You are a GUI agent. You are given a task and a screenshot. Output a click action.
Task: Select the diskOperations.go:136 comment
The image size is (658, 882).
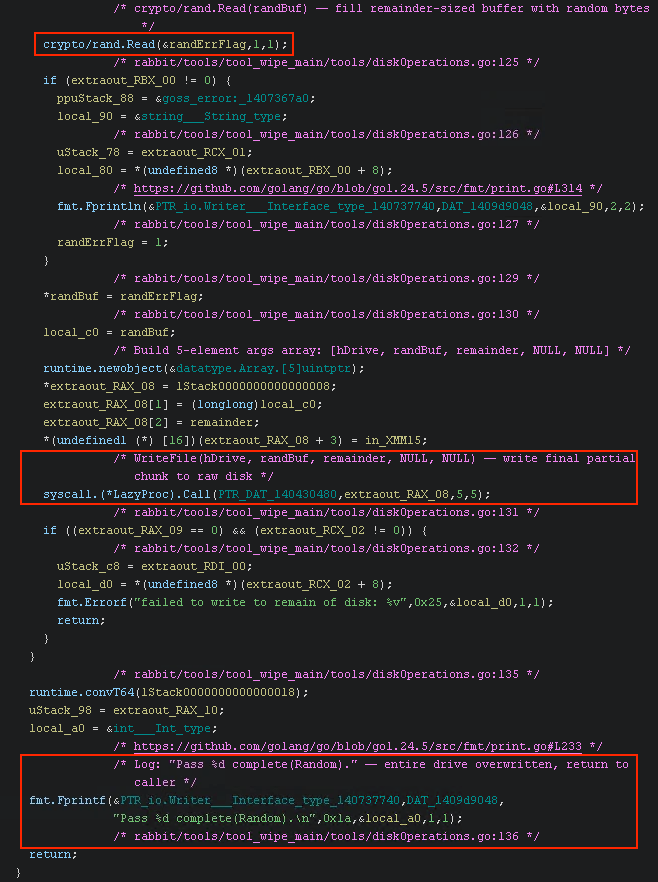pos(326,836)
